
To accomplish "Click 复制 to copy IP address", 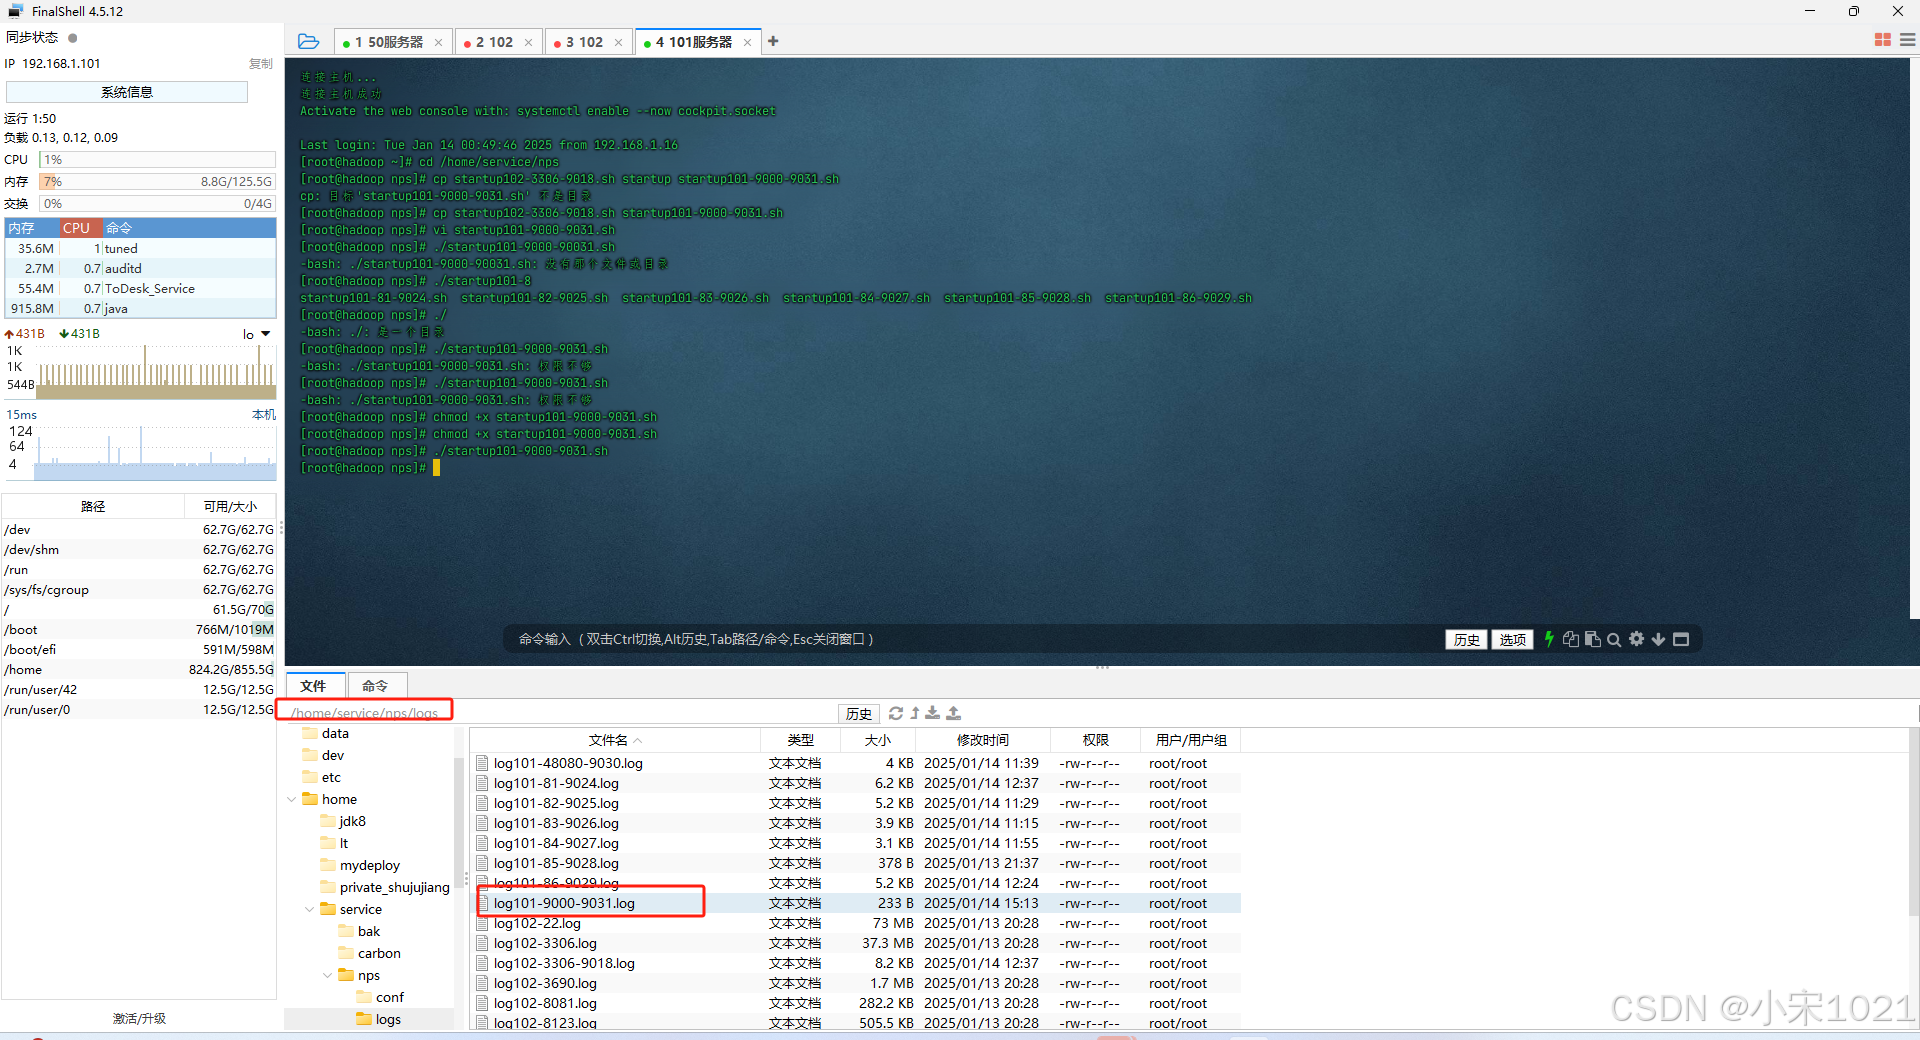I will pos(261,63).
